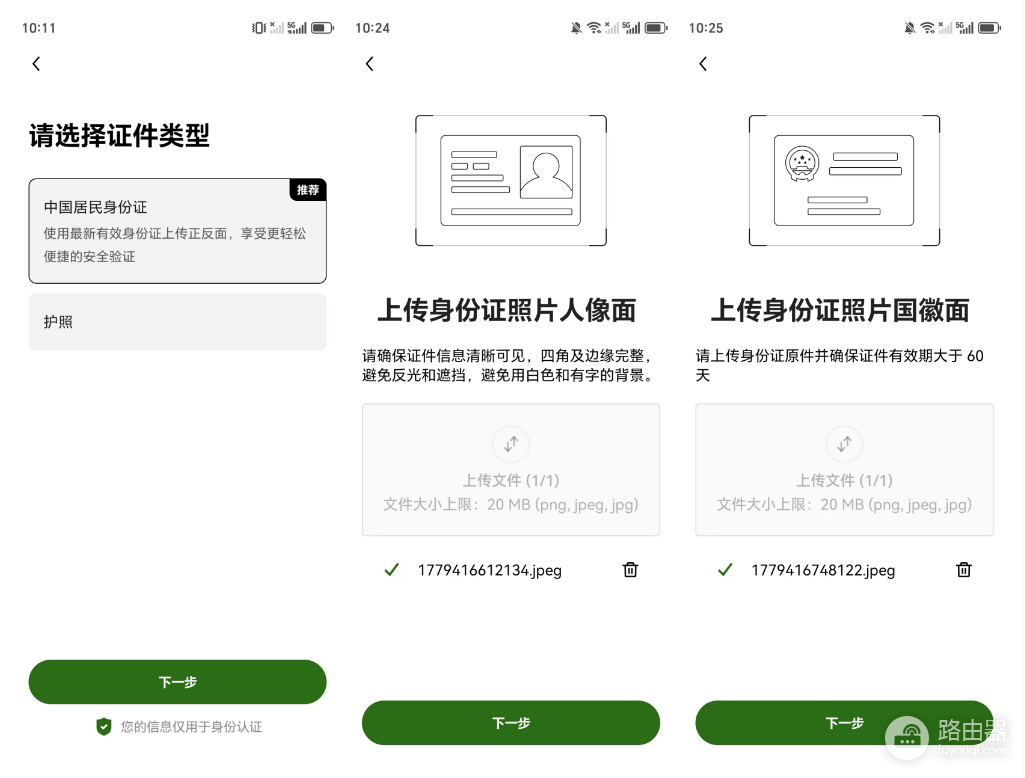Image resolution: width=1025 pixels, height=778 pixels.
Task: Tap the 5G signal icon on the 10:24 screen
Action: [x=631, y=27]
